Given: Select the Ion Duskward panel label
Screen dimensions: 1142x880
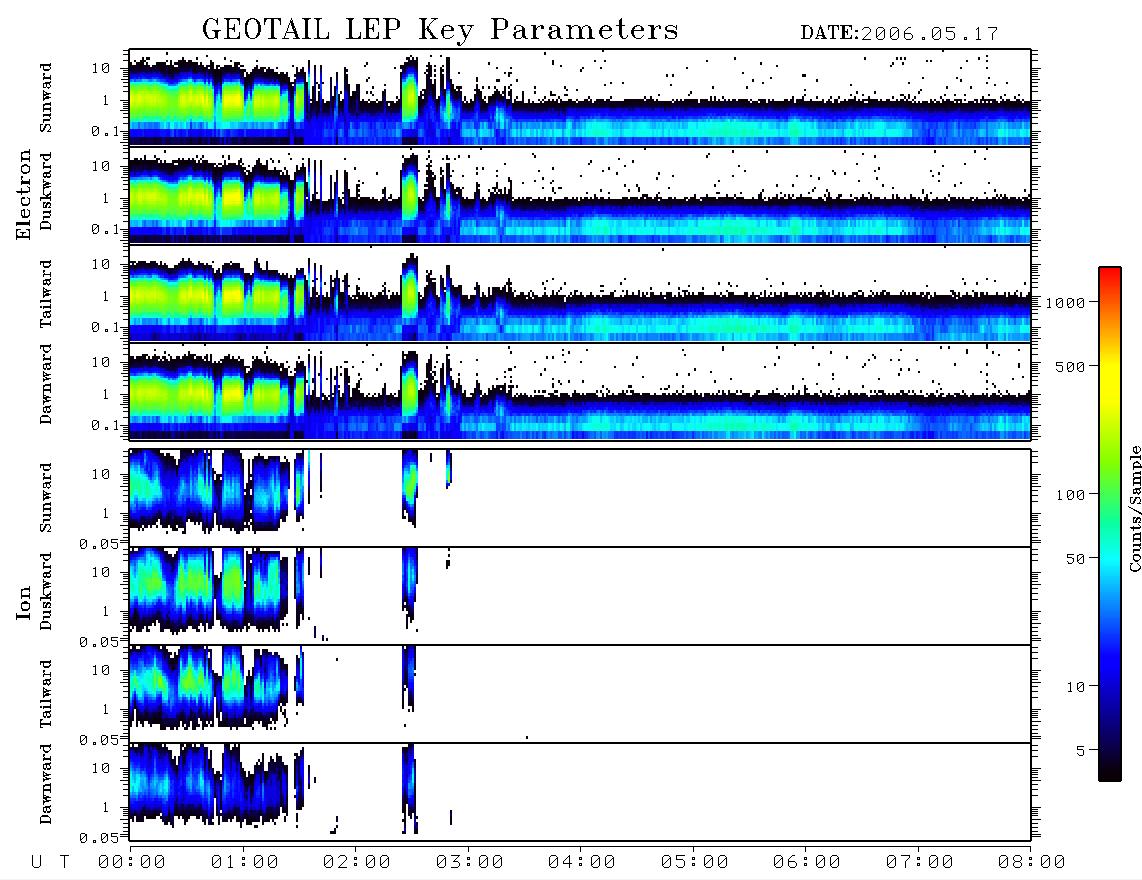Looking at the screenshot, I should (46, 592).
